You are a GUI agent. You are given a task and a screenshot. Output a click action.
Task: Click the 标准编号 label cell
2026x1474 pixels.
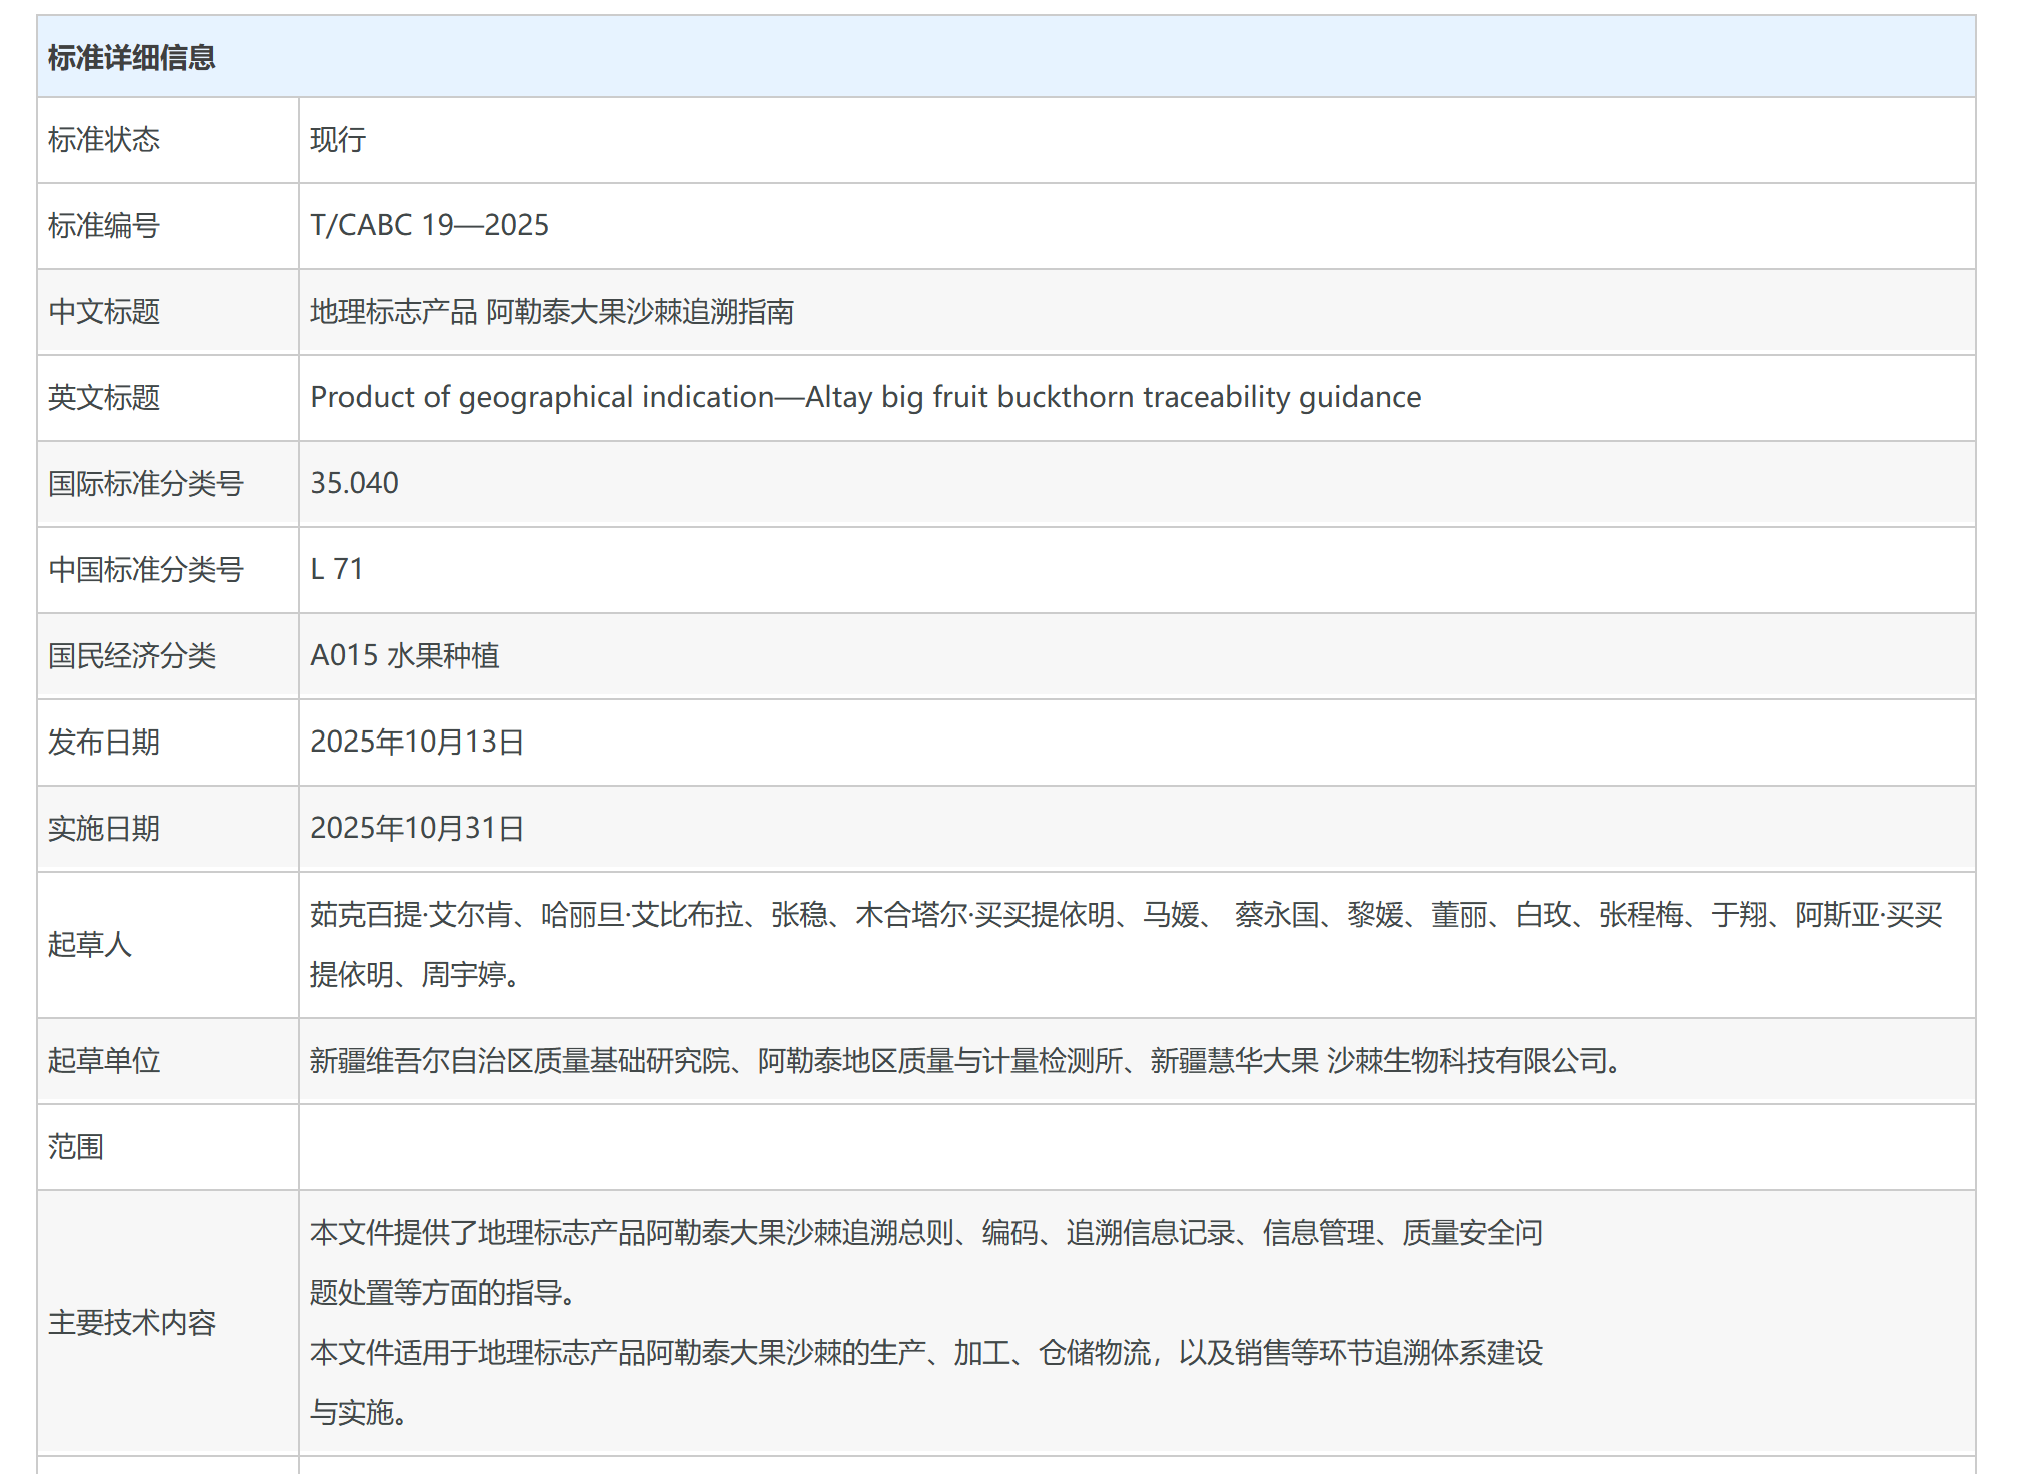[104, 226]
